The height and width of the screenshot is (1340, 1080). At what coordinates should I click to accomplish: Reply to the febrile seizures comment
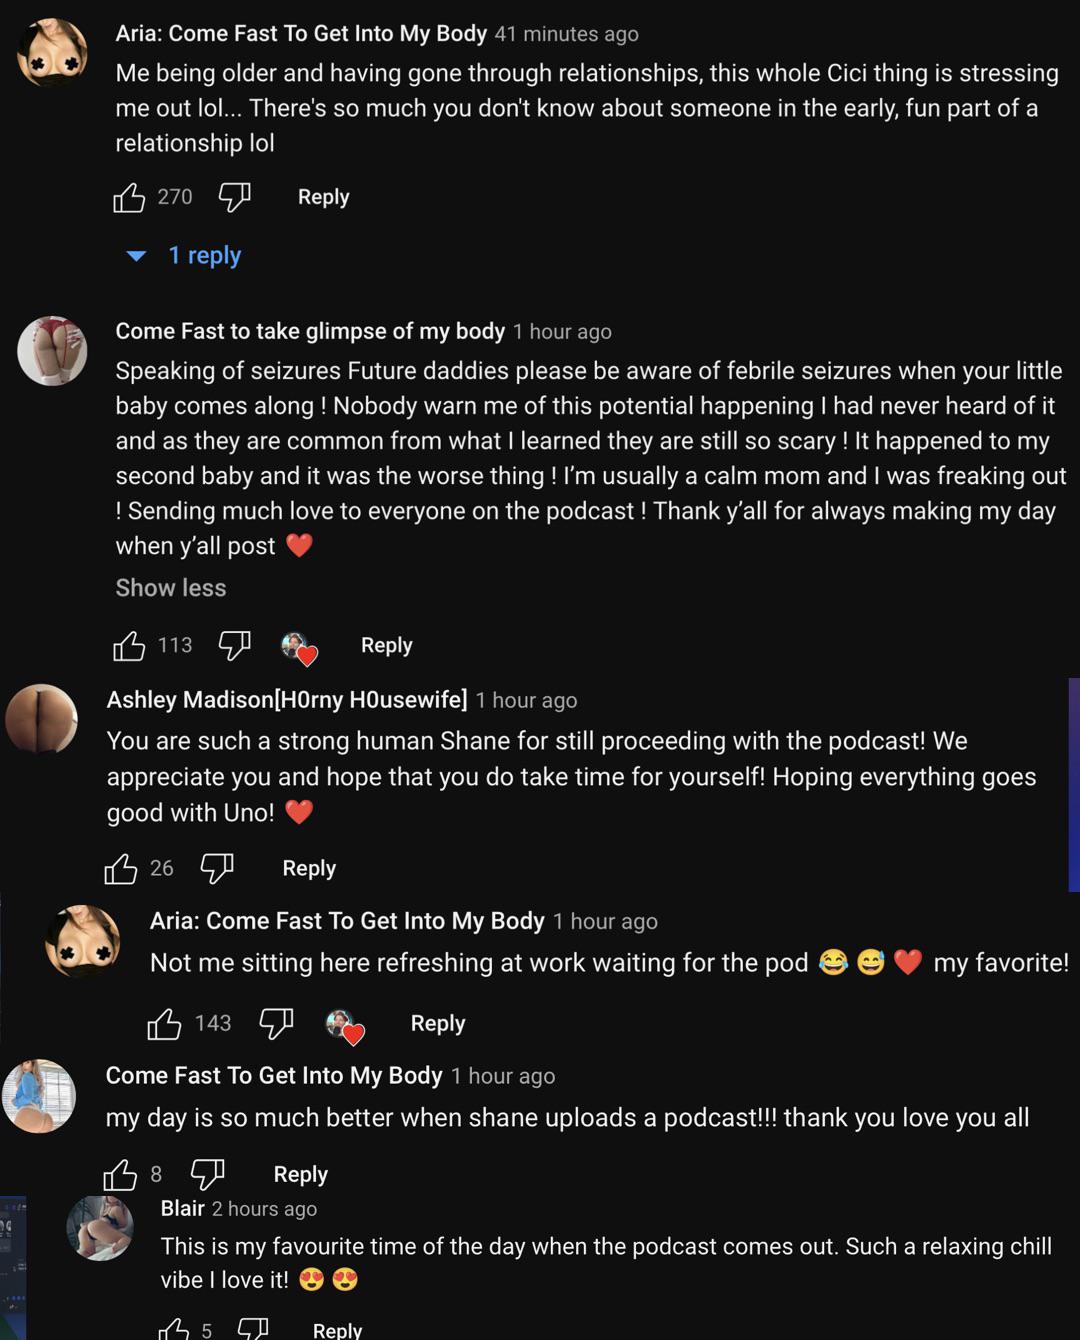click(x=386, y=646)
